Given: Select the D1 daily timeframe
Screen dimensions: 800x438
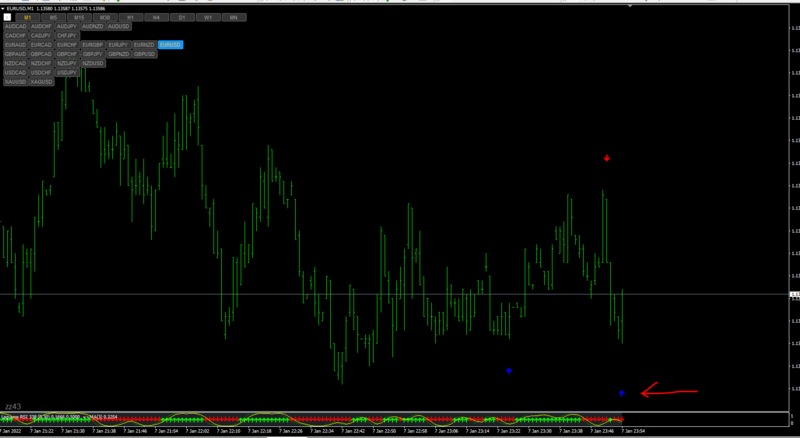Looking at the screenshot, I should (182, 17).
